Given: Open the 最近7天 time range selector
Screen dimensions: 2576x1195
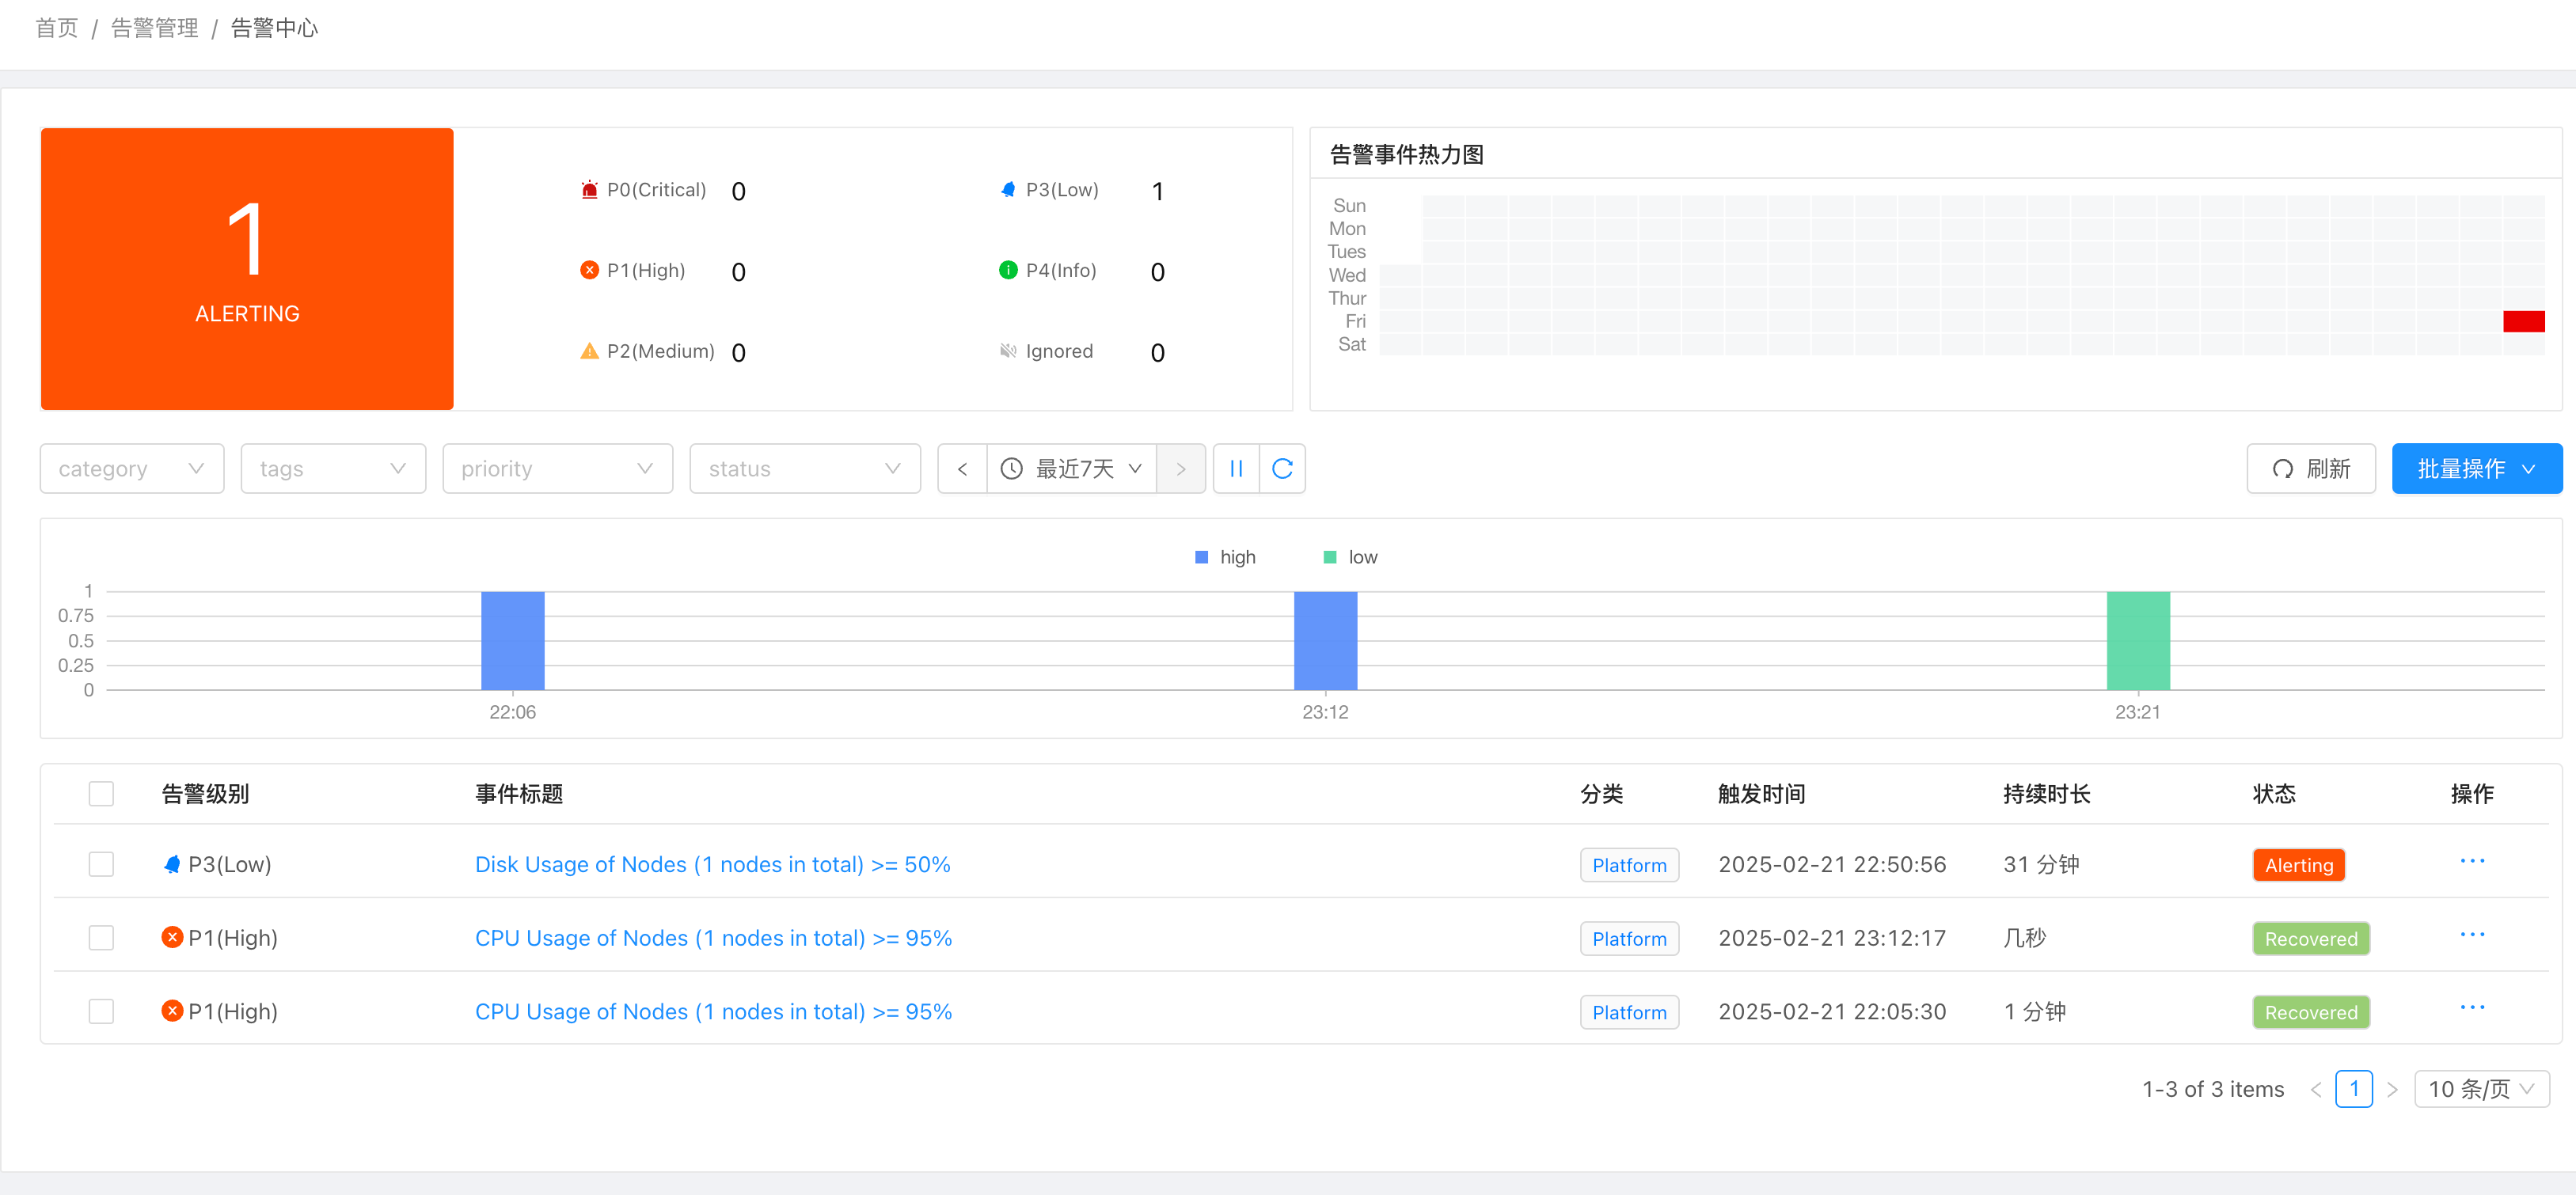Looking at the screenshot, I should [1072, 469].
